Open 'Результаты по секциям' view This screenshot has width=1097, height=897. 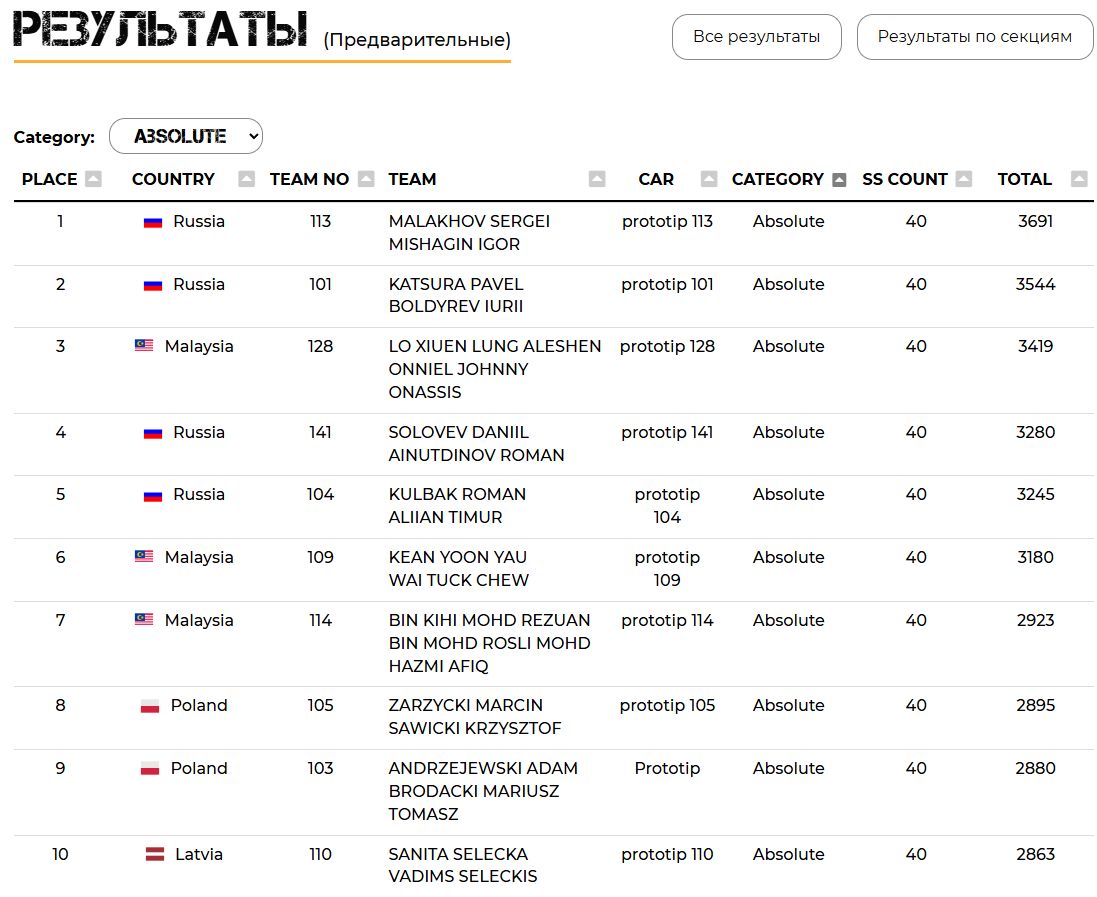[x=974, y=37]
